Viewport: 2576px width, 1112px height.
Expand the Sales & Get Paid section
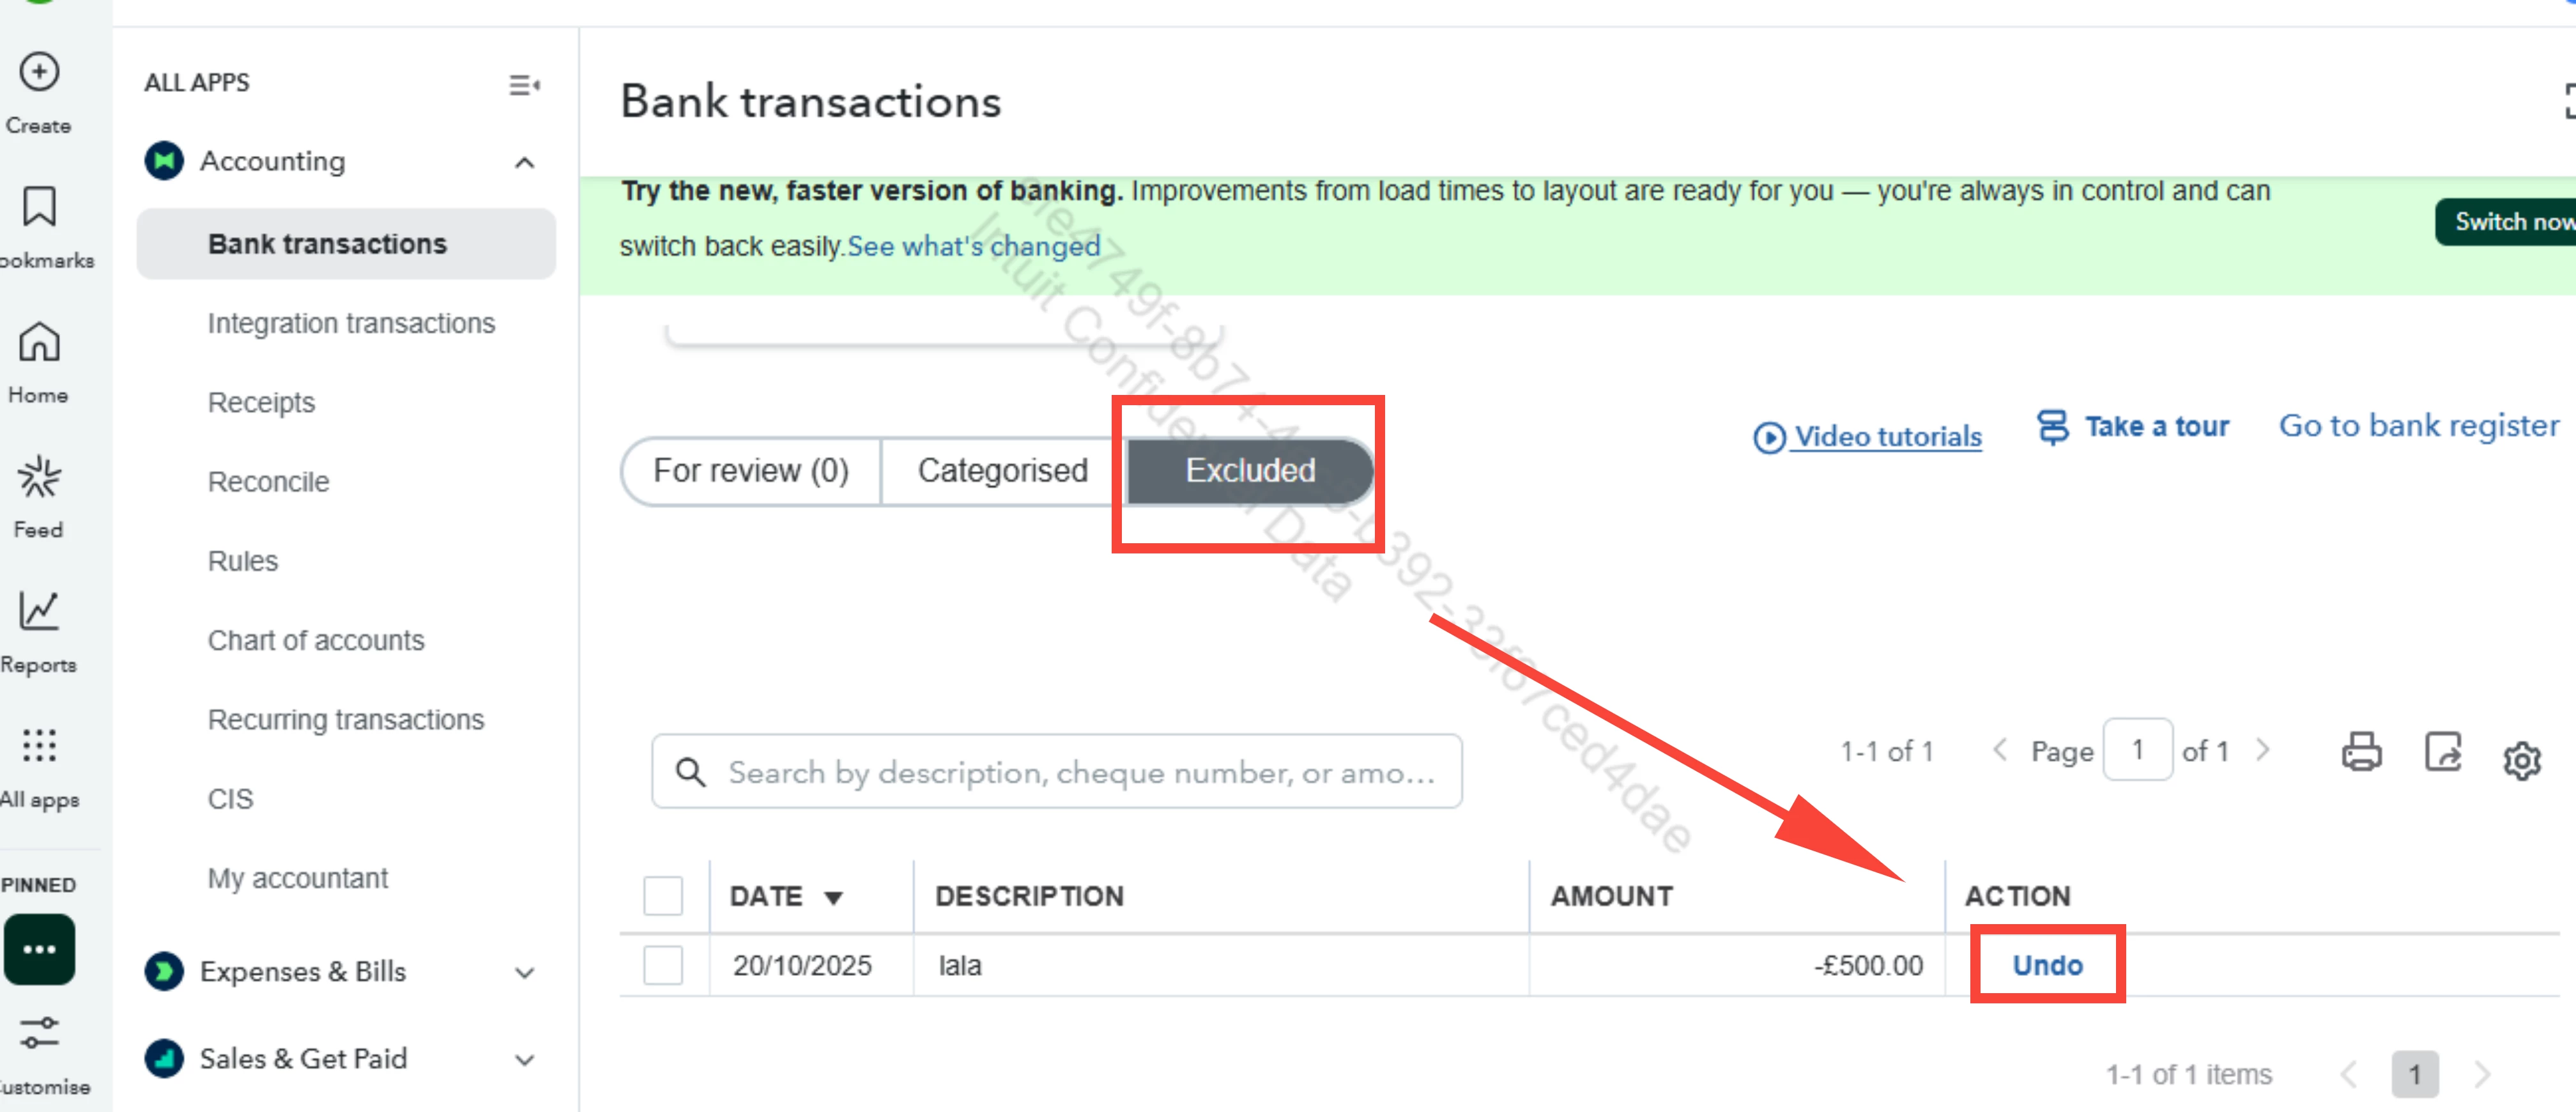click(x=525, y=1060)
